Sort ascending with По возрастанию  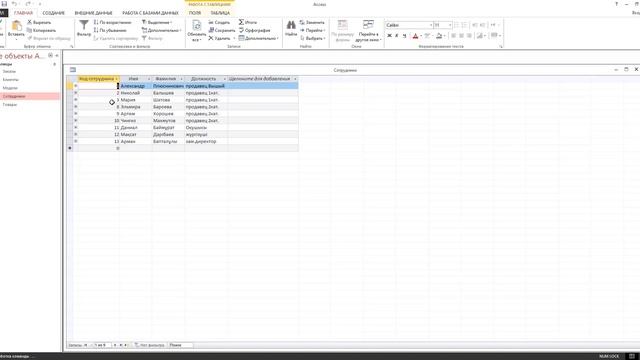tap(113, 22)
